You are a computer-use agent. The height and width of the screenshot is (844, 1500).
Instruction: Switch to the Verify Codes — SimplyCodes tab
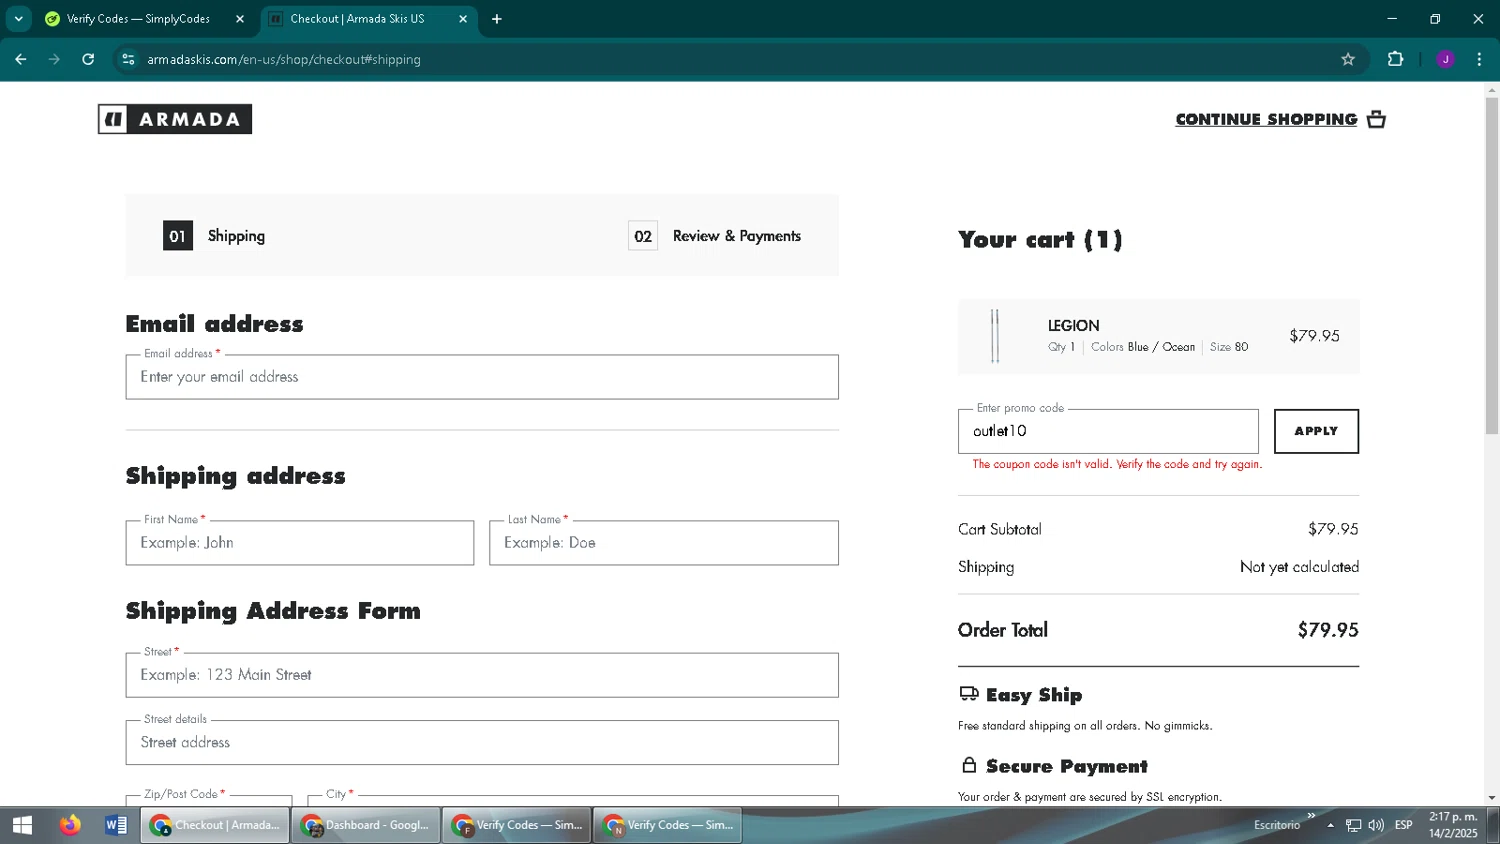138,19
